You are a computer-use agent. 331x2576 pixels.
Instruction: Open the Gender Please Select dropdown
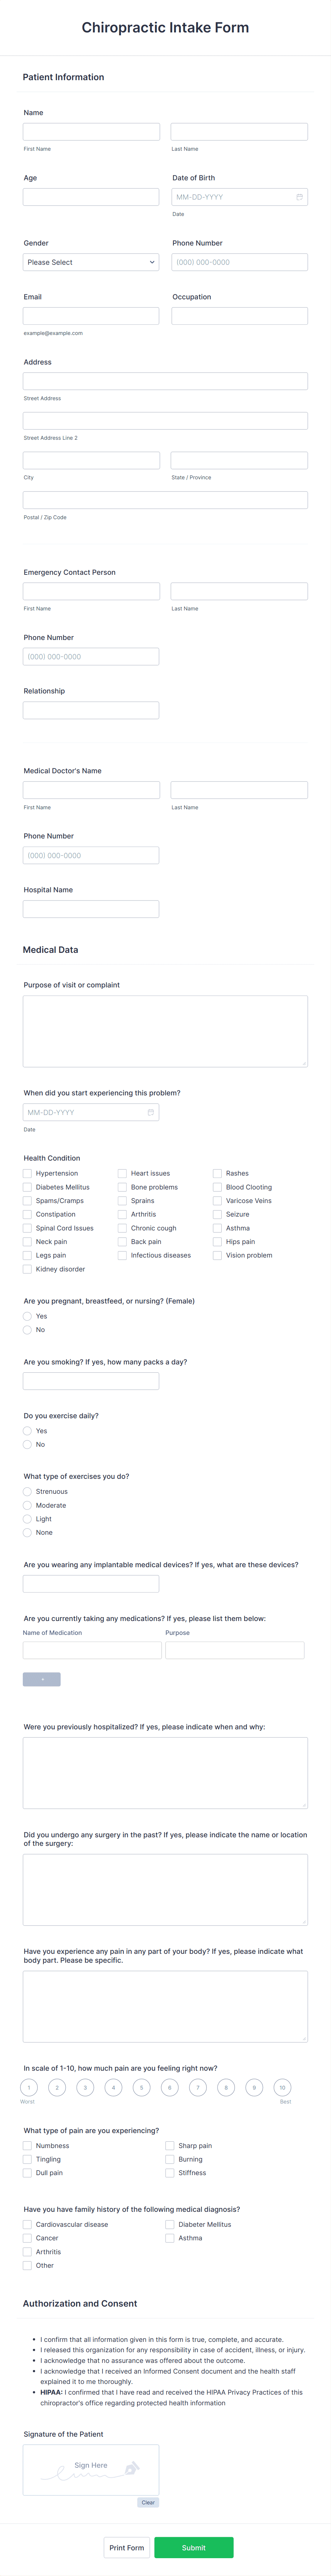[91, 262]
